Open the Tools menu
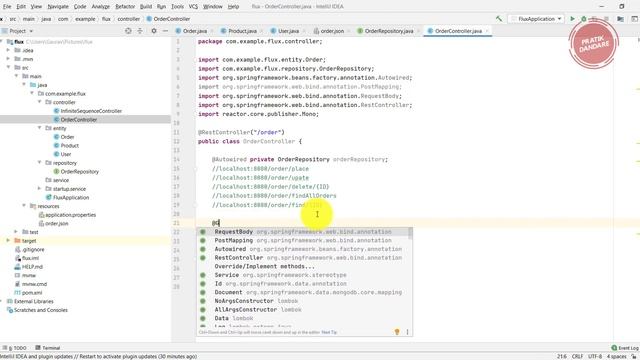Screen dimensions: 640x360 (x=177, y=7)
